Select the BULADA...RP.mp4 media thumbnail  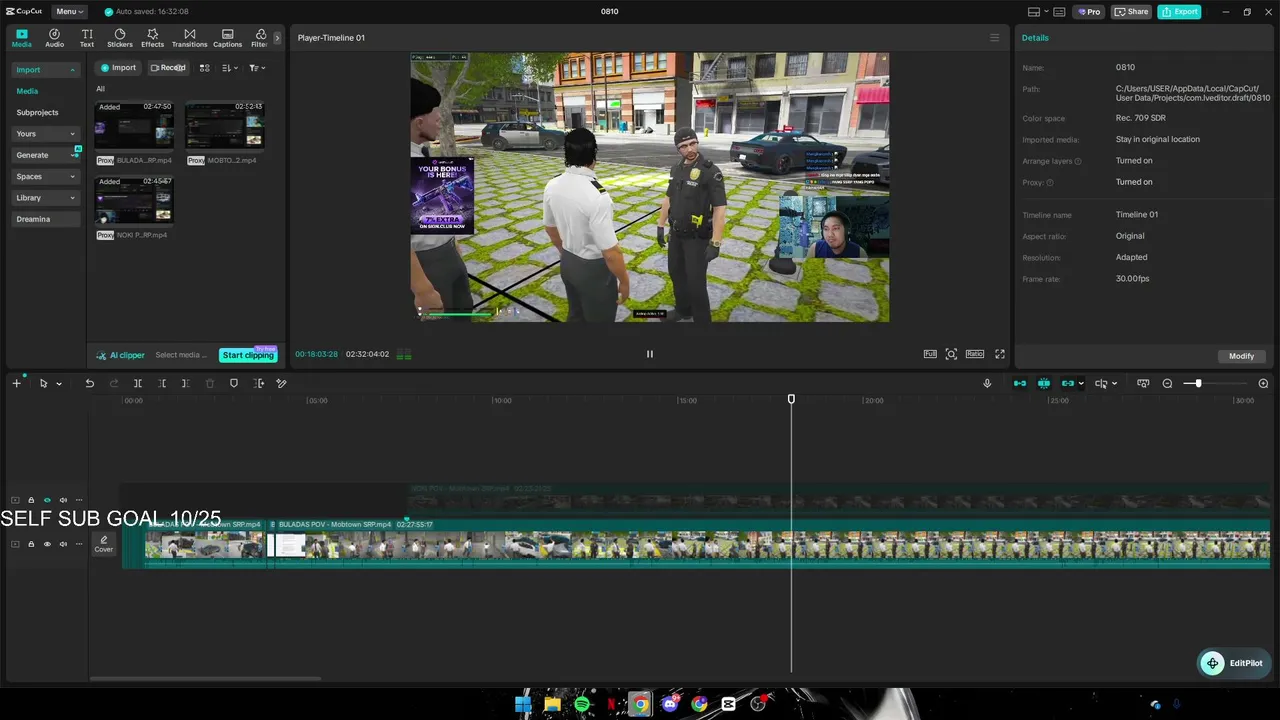click(134, 125)
